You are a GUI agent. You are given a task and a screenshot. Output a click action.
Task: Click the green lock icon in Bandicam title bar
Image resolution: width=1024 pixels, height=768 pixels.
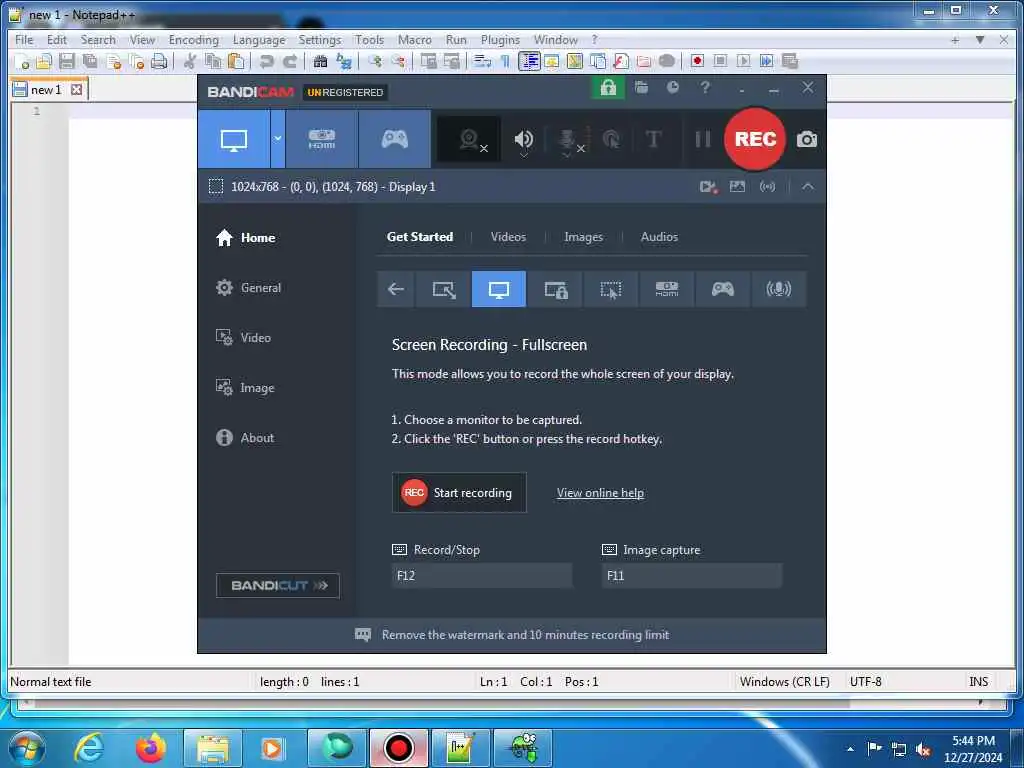608,88
